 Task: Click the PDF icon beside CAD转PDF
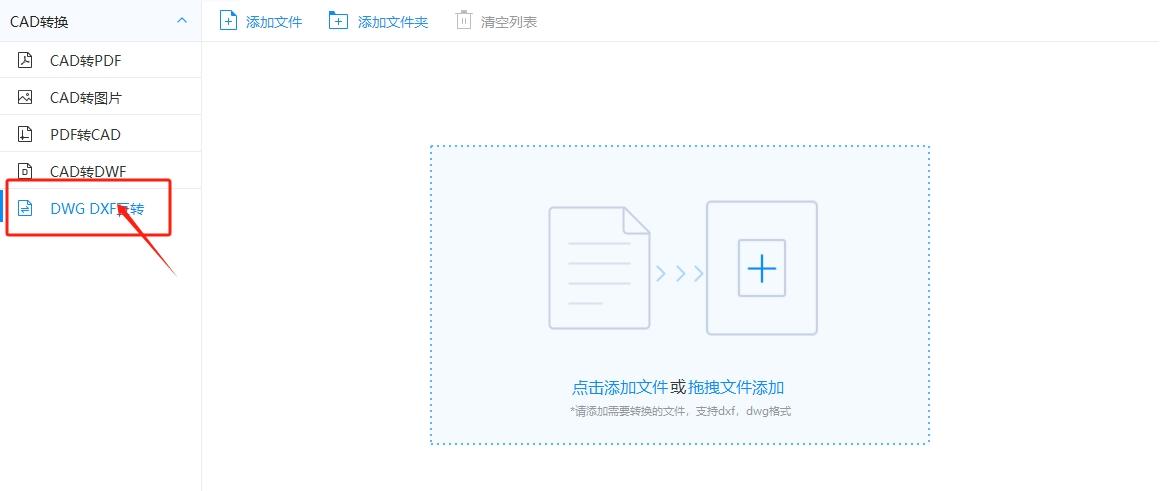point(25,60)
